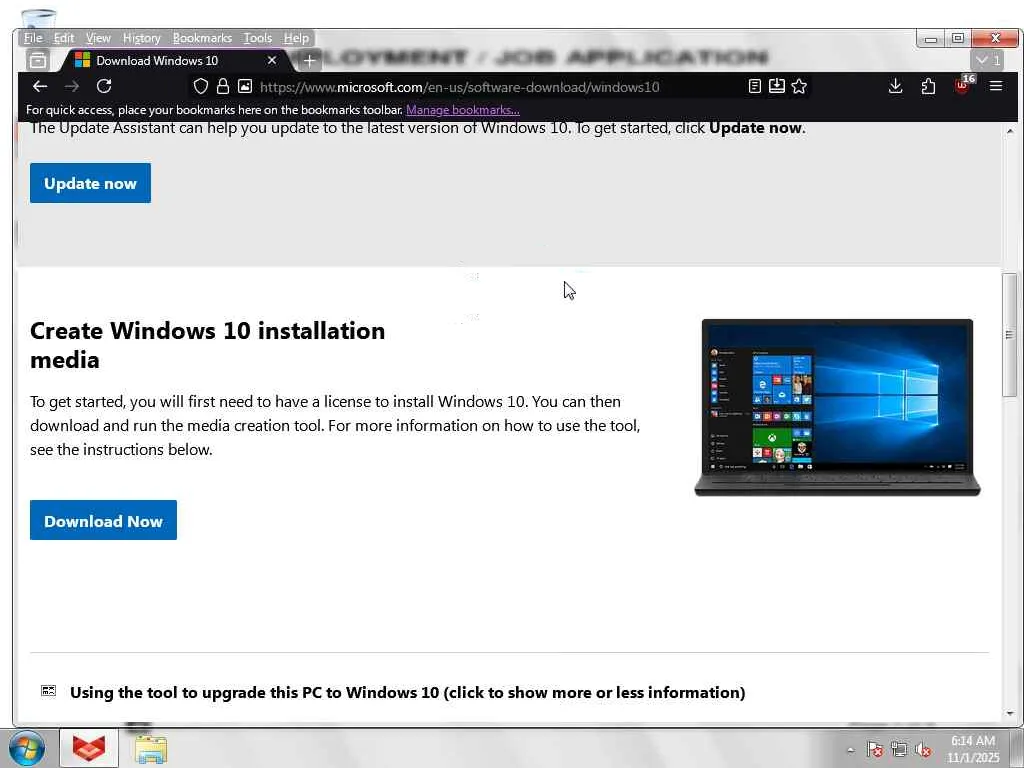The width and height of the screenshot is (1024, 768).
Task: Open the File menu
Action: (33, 38)
